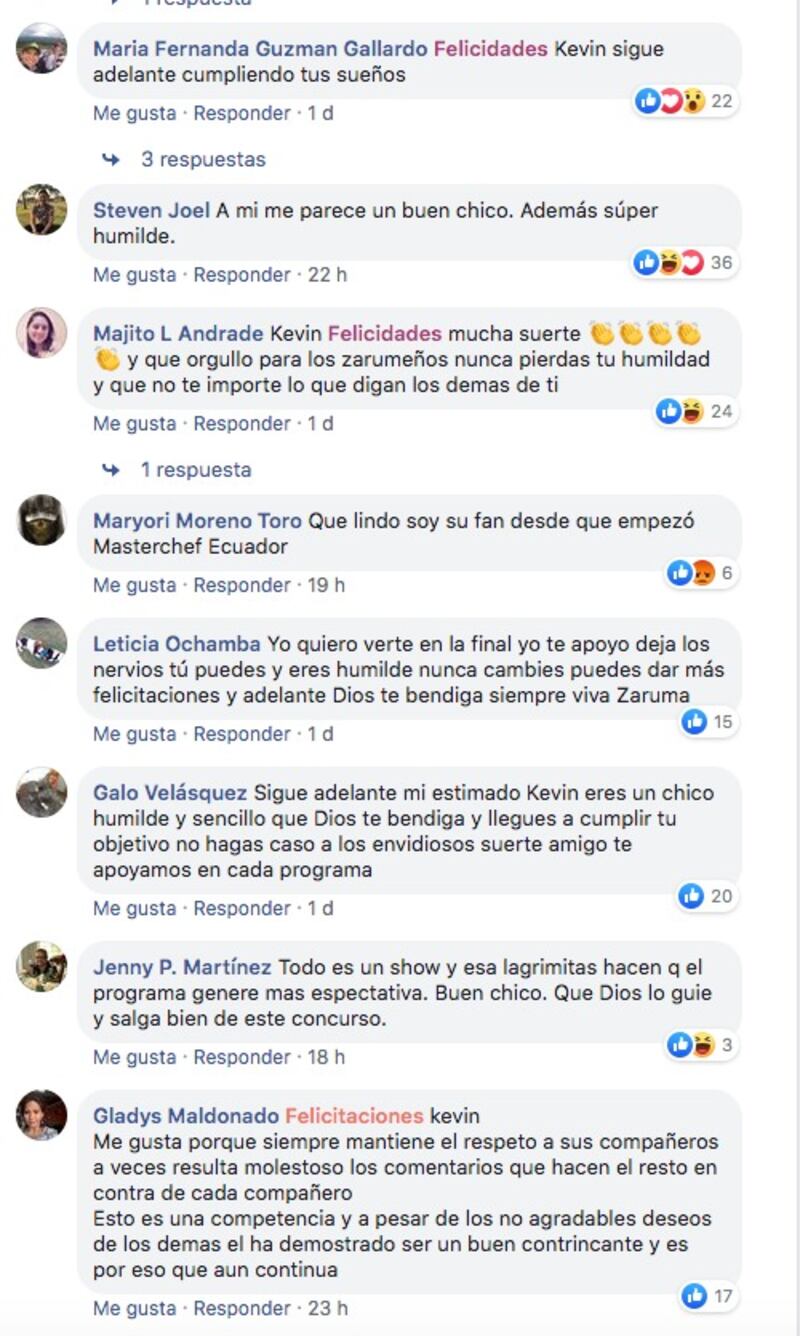Screen dimensions: 800x1336
Task: Reply to Jenny P. Martínez's comment
Action: coord(242,1057)
